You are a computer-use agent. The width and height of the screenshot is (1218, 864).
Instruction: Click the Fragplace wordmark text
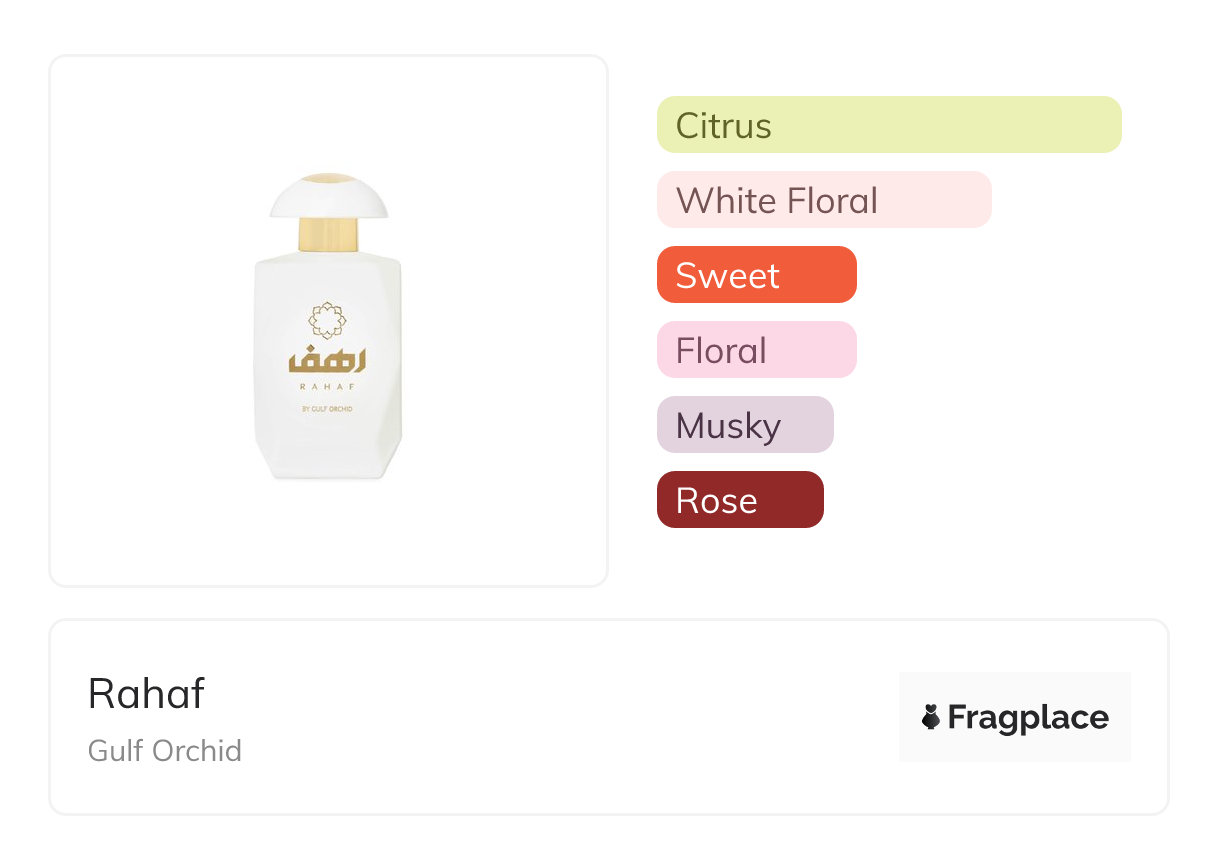(1028, 717)
